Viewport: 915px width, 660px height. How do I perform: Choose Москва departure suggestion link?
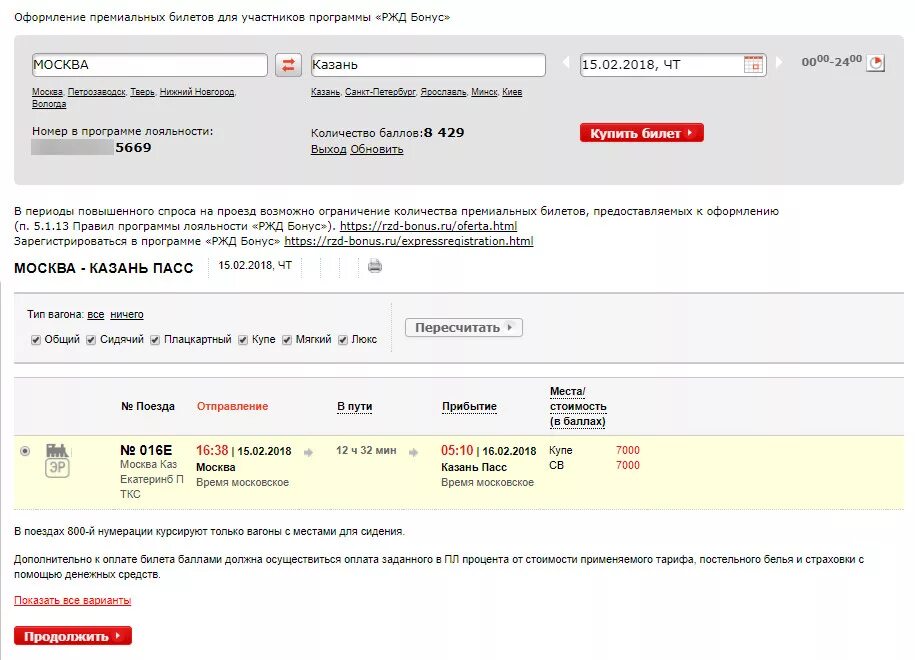[x=47, y=92]
